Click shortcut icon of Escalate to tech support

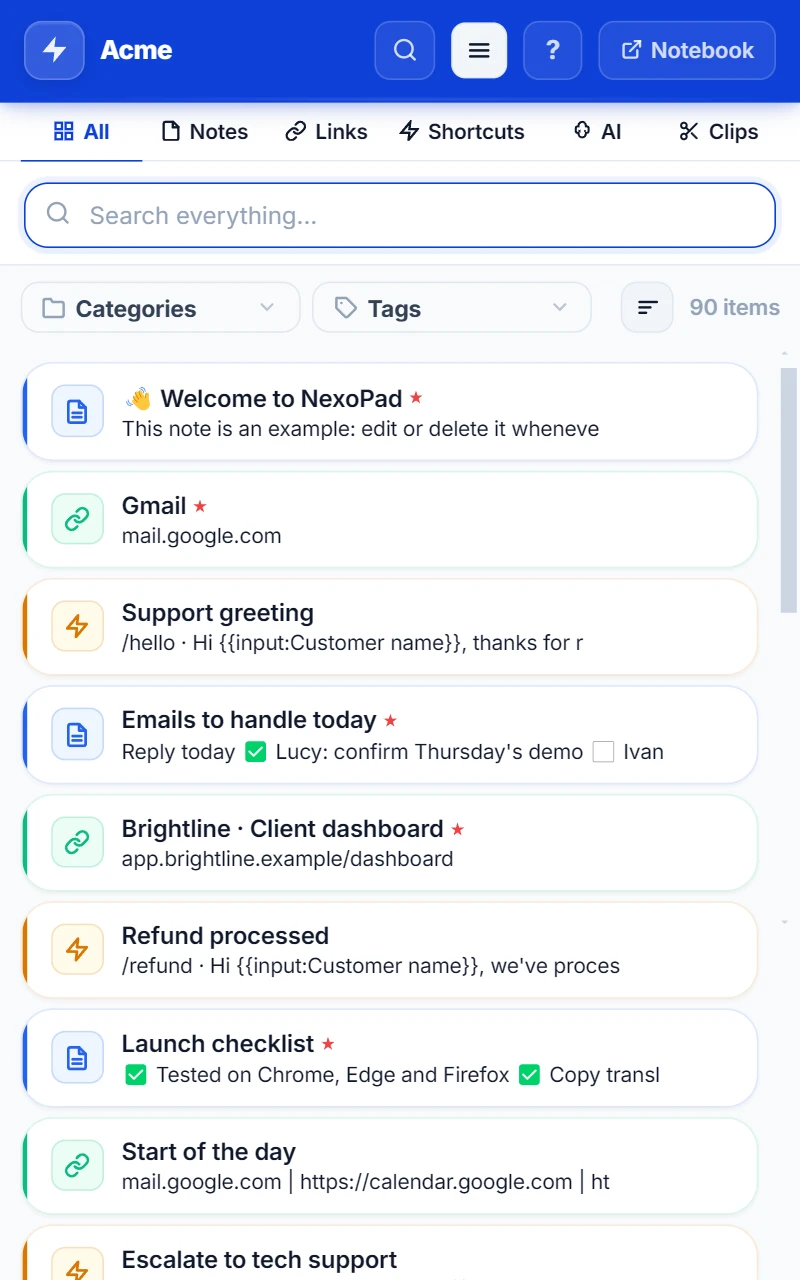77,1264
